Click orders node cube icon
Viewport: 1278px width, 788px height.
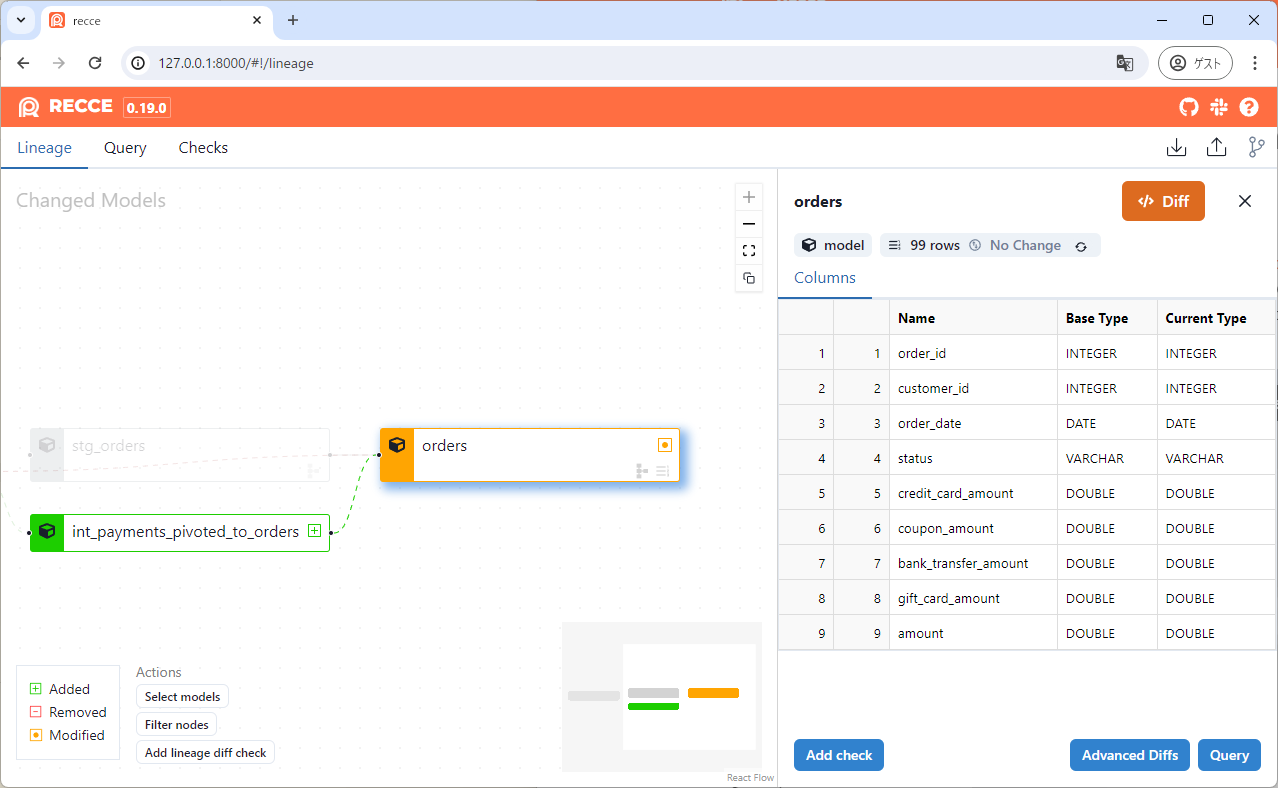[x=397, y=445]
